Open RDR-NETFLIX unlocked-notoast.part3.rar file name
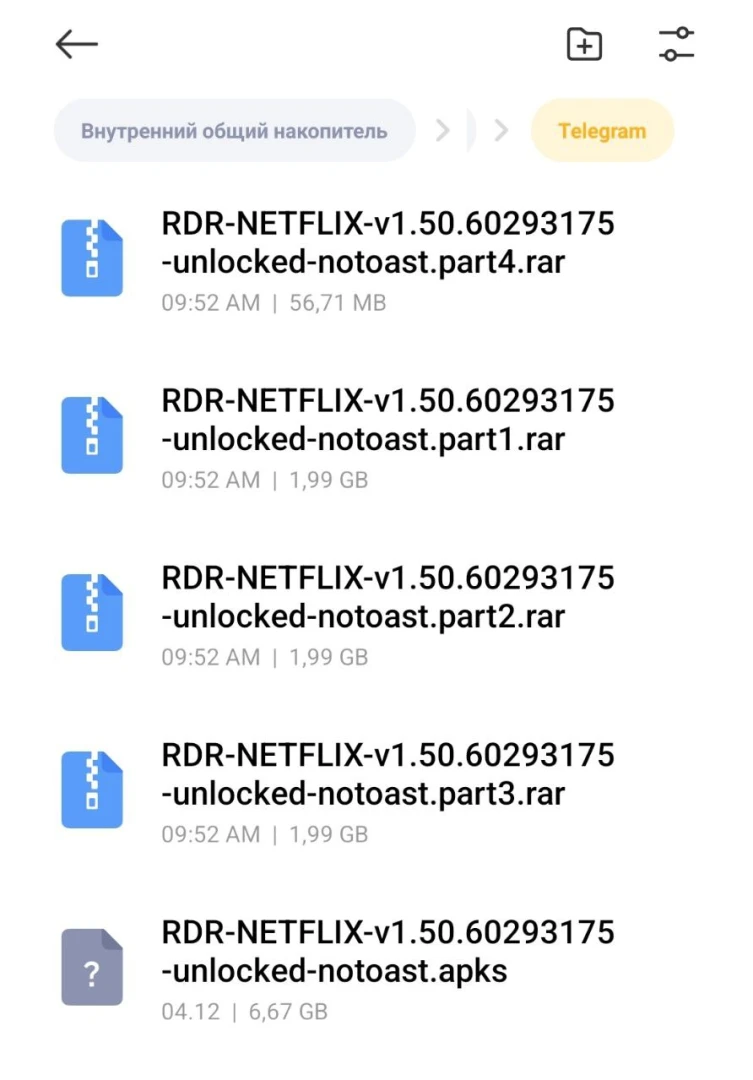This screenshot has height=1080, width=753. point(388,775)
